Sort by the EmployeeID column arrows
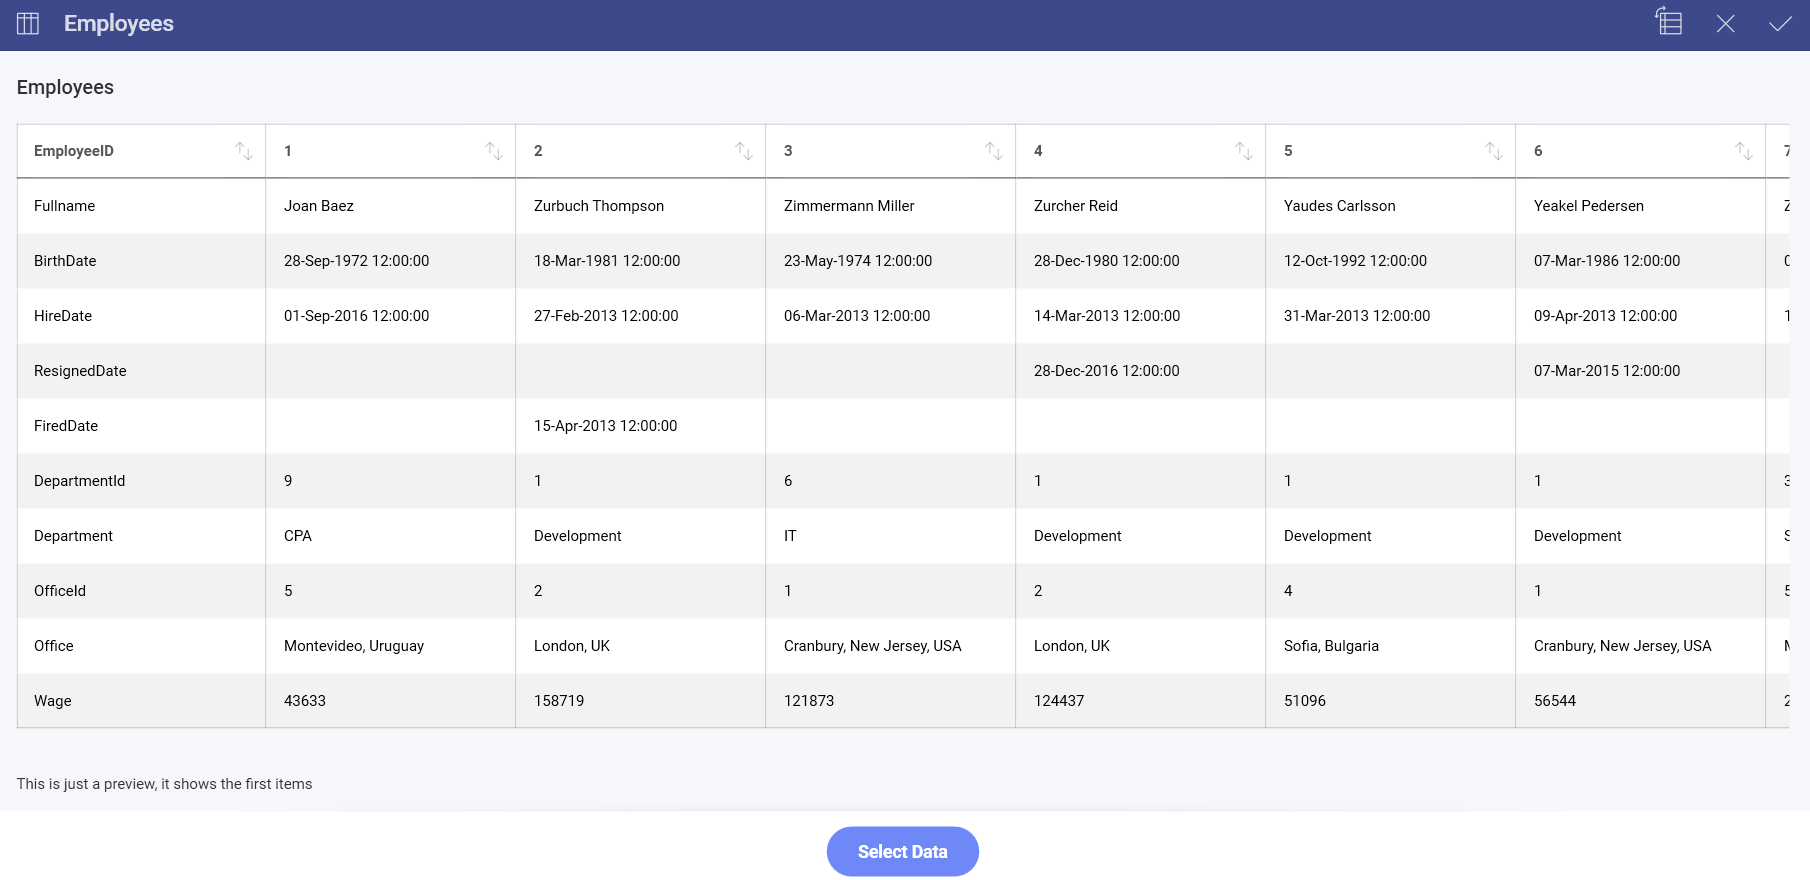 pyautogui.click(x=244, y=151)
